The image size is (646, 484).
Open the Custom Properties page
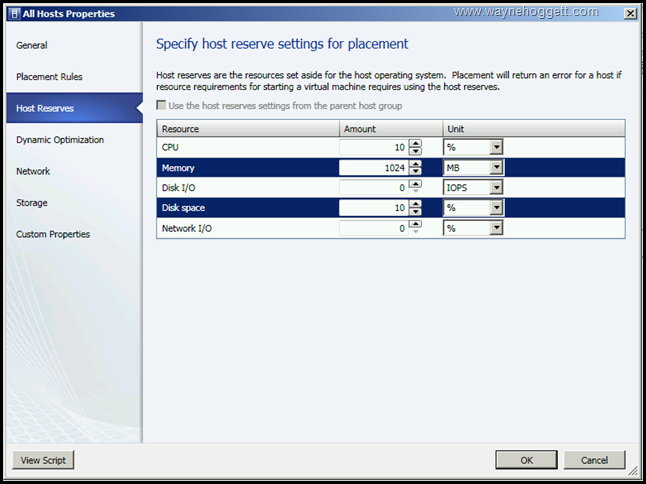pyautogui.click(x=53, y=234)
